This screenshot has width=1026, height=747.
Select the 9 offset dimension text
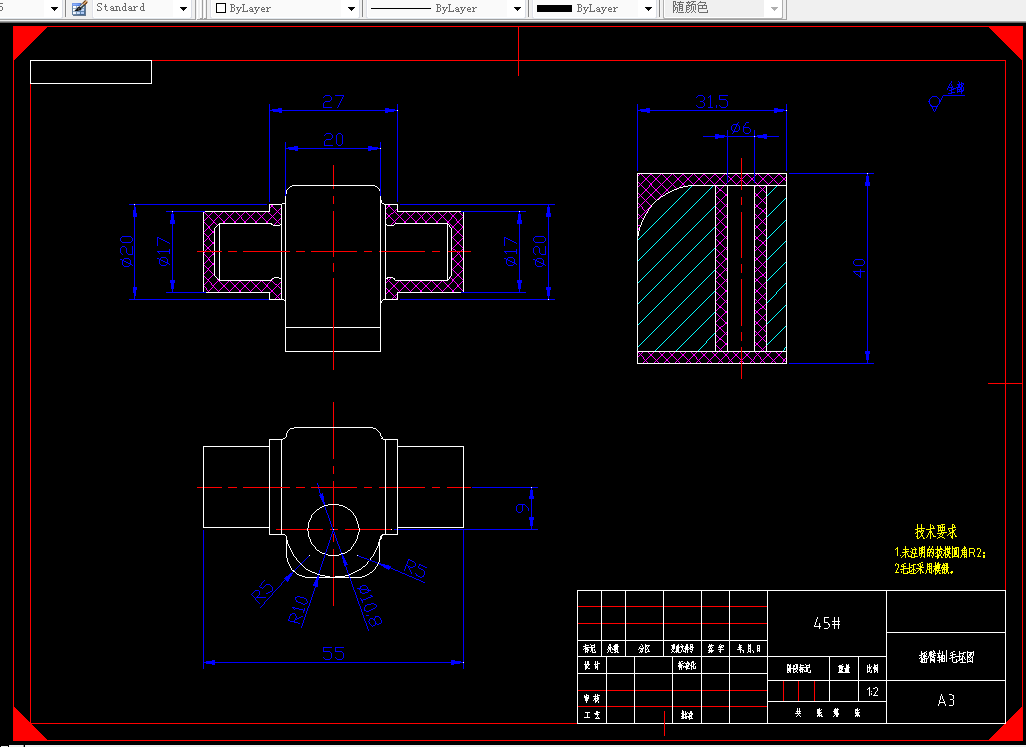[522, 508]
